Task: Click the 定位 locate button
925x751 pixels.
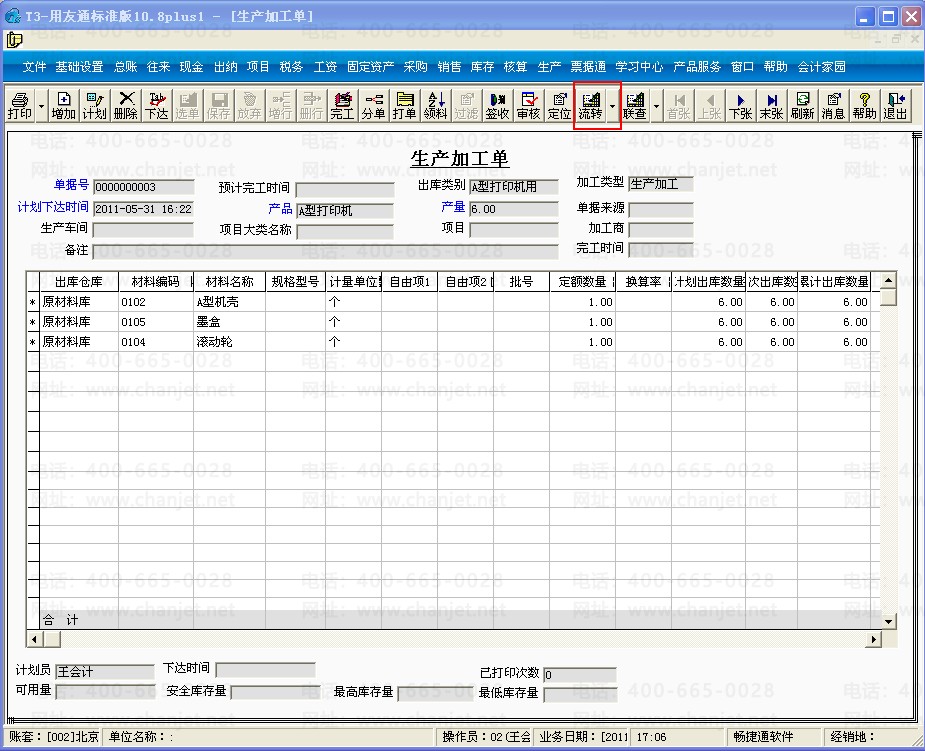Action: [x=559, y=106]
